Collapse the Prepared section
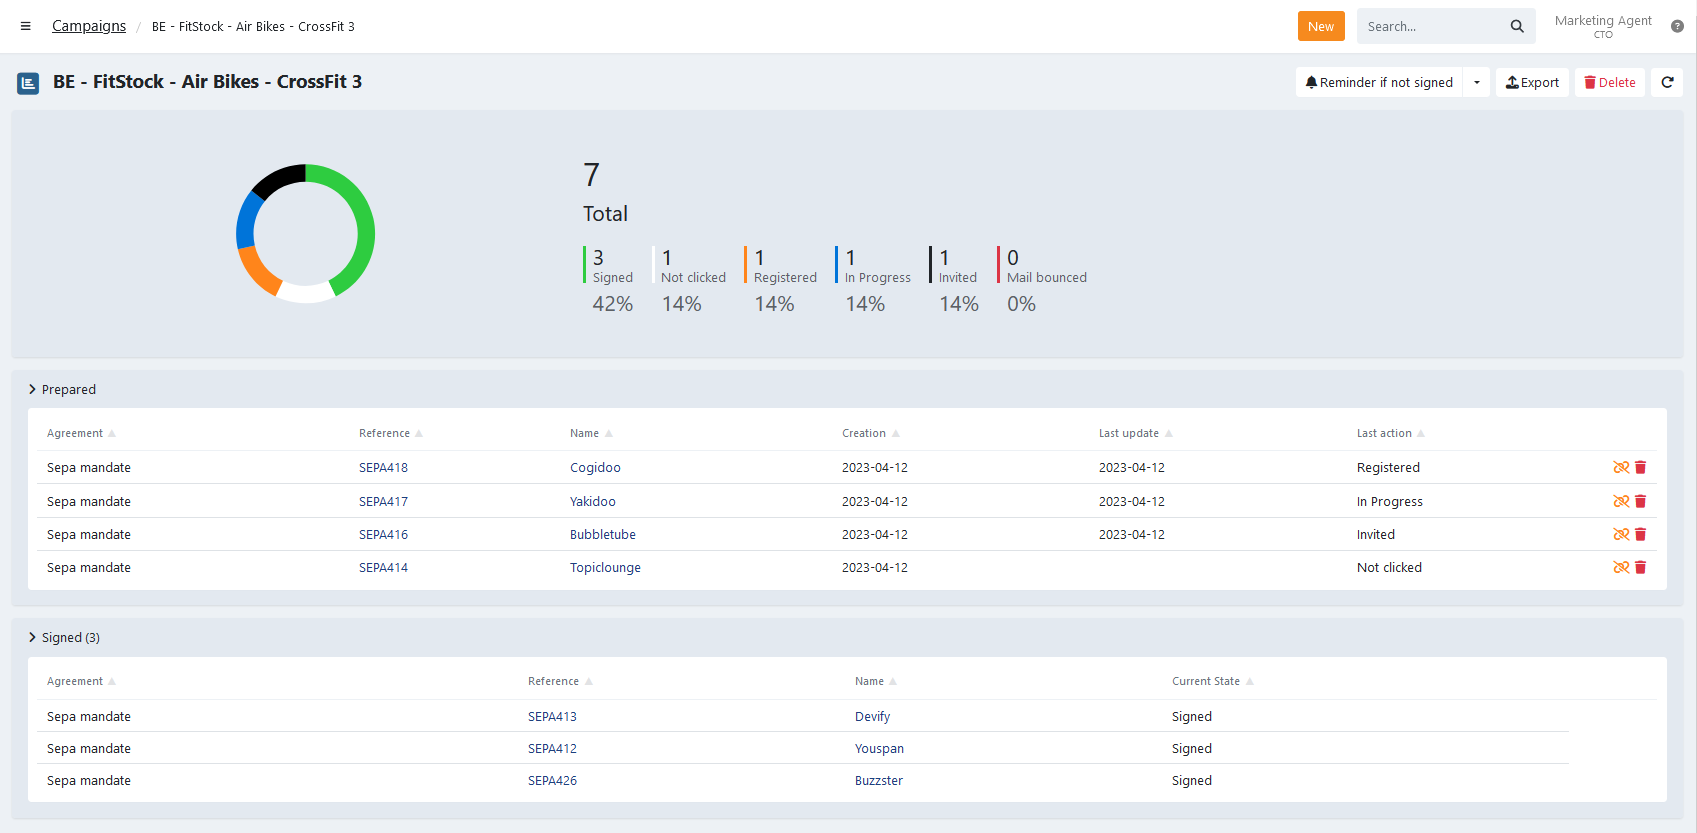This screenshot has height=833, width=1697. pyautogui.click(x=33, y=390)
